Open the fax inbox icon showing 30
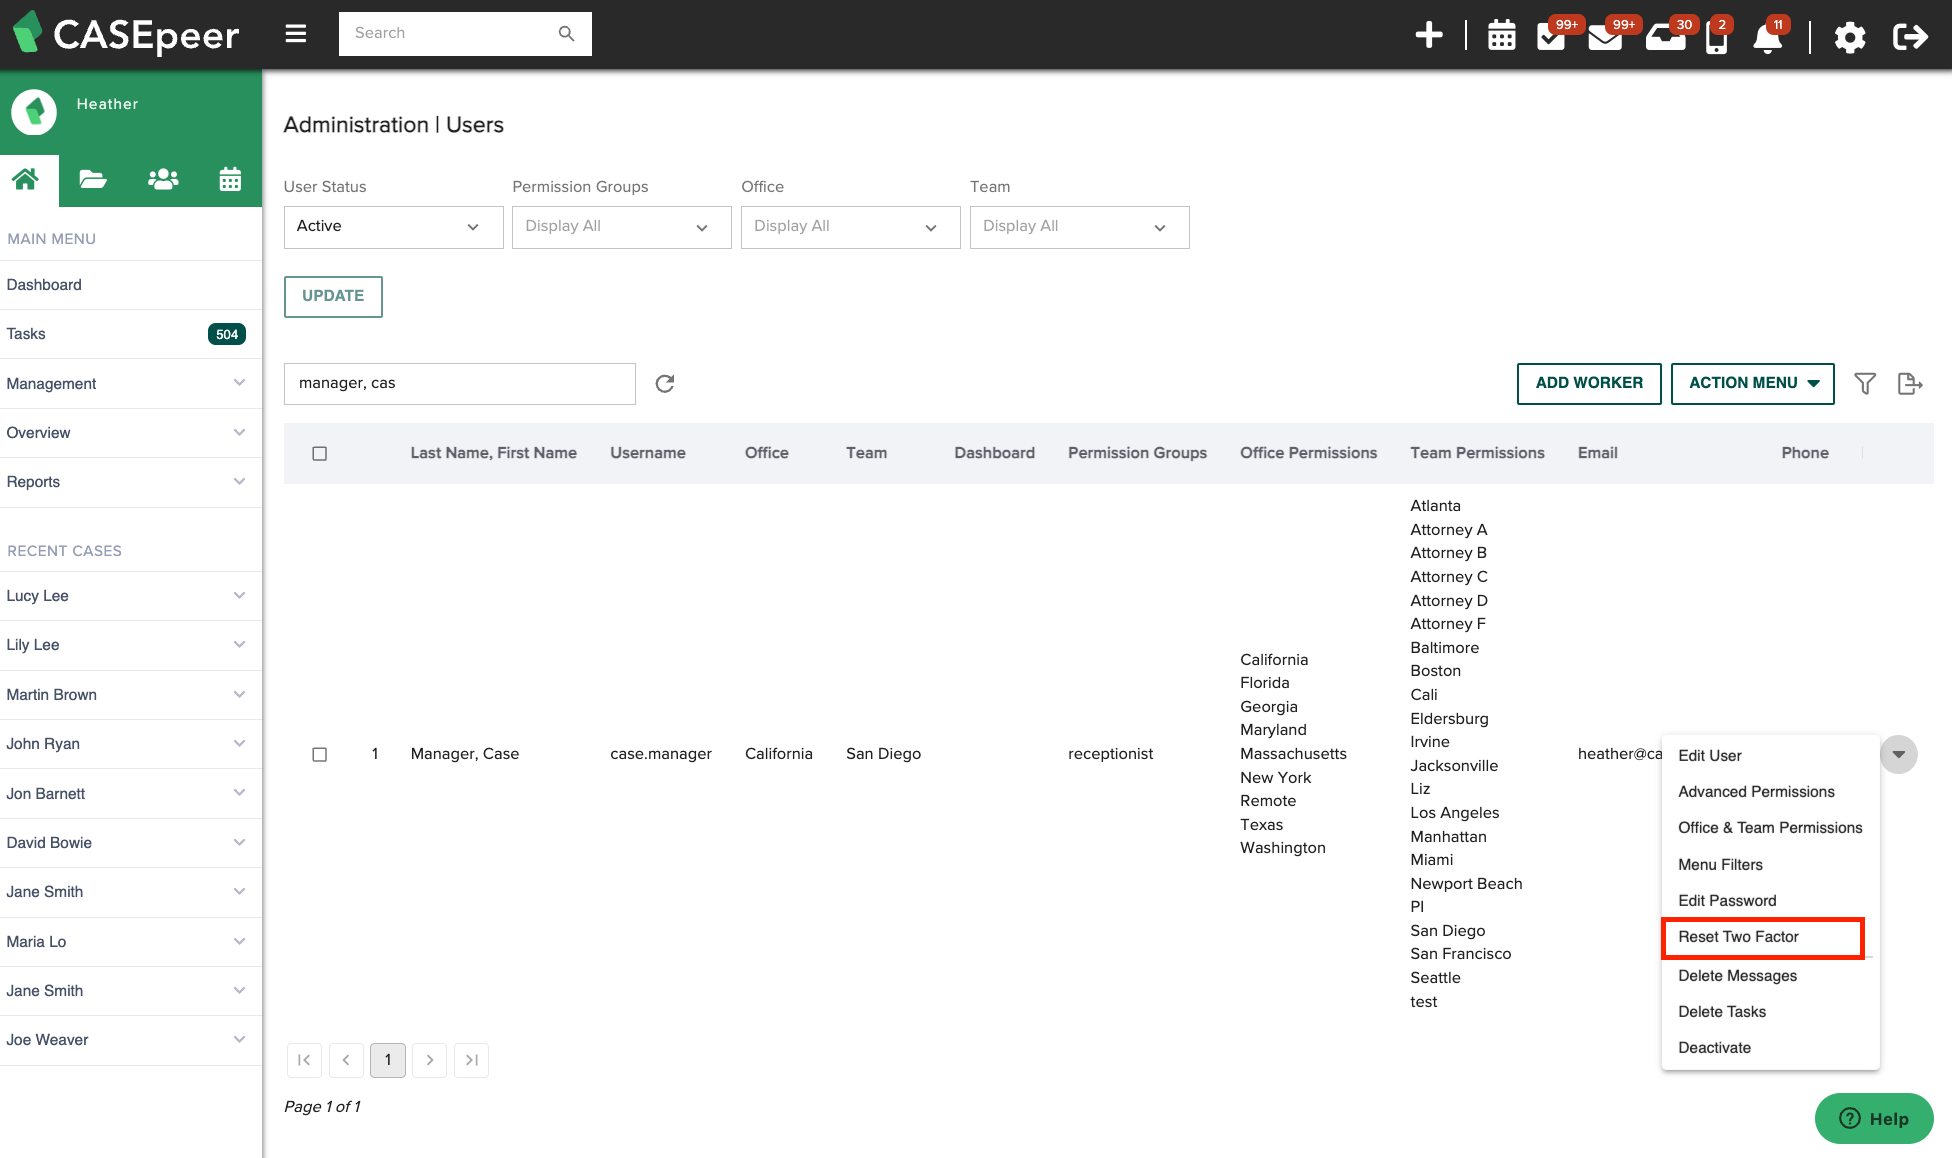Image resolution: width=1952 pixels, height=1158 pixels. 1665,36
